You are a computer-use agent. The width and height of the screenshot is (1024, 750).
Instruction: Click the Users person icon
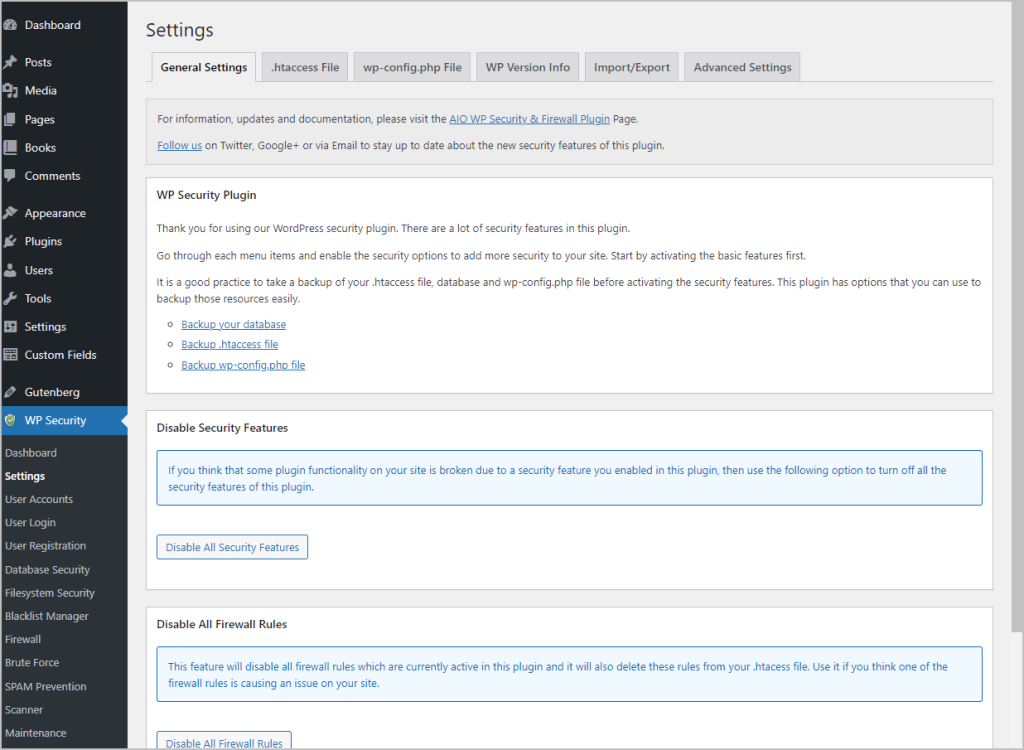[10, 270]
